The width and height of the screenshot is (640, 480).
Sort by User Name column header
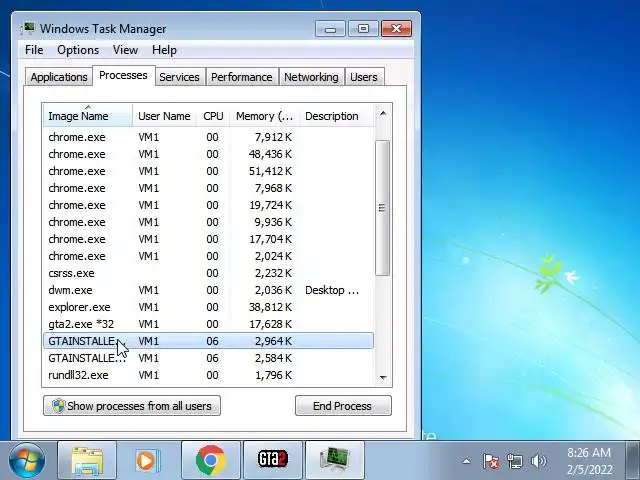(164, 116)
